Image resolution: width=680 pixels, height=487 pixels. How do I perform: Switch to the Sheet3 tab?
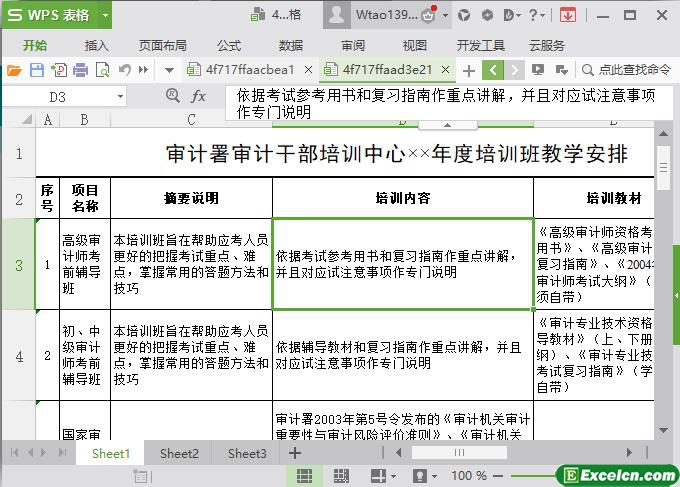[x=247, y=454]
